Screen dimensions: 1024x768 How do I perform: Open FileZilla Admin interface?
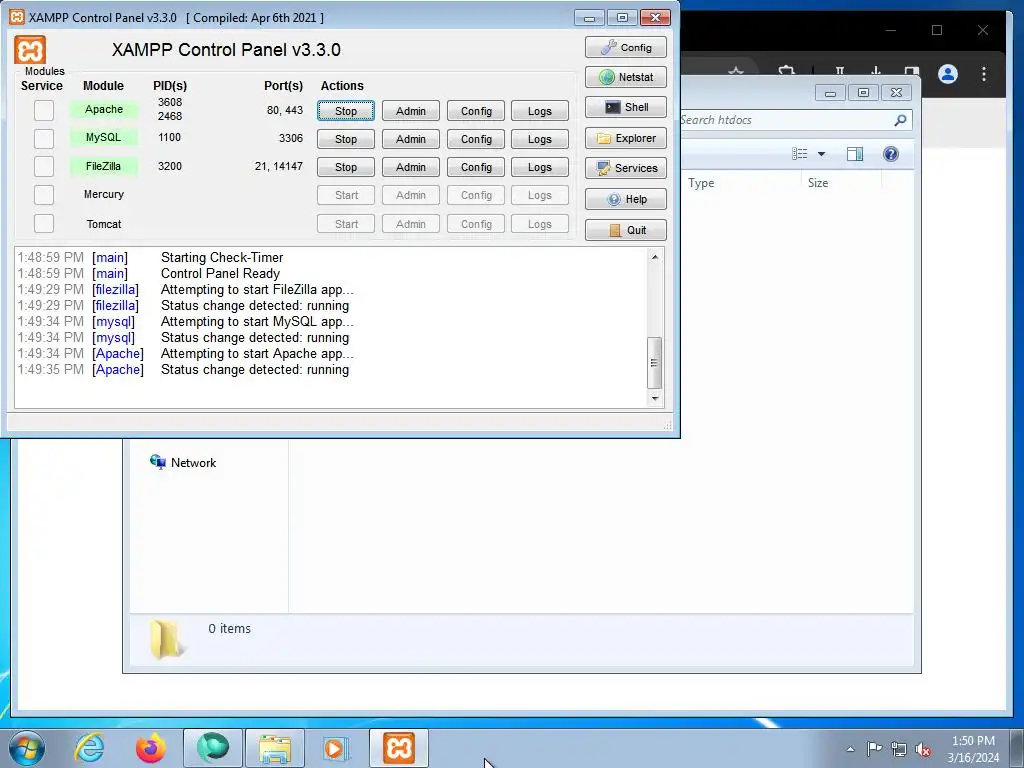[x=410, y=167]
